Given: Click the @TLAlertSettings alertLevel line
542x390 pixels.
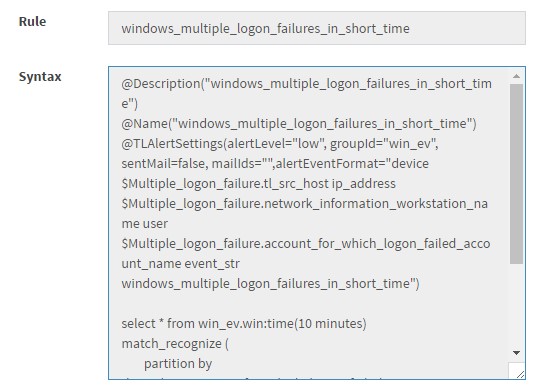Looking at the screenshot, I should 280,143.
